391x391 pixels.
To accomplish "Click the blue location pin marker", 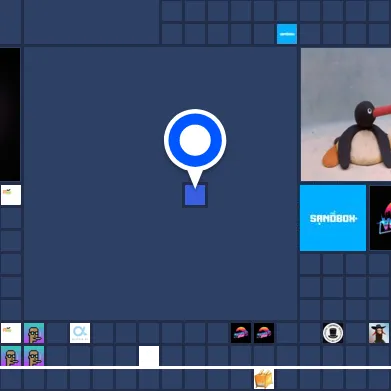I will click(195, 140).
